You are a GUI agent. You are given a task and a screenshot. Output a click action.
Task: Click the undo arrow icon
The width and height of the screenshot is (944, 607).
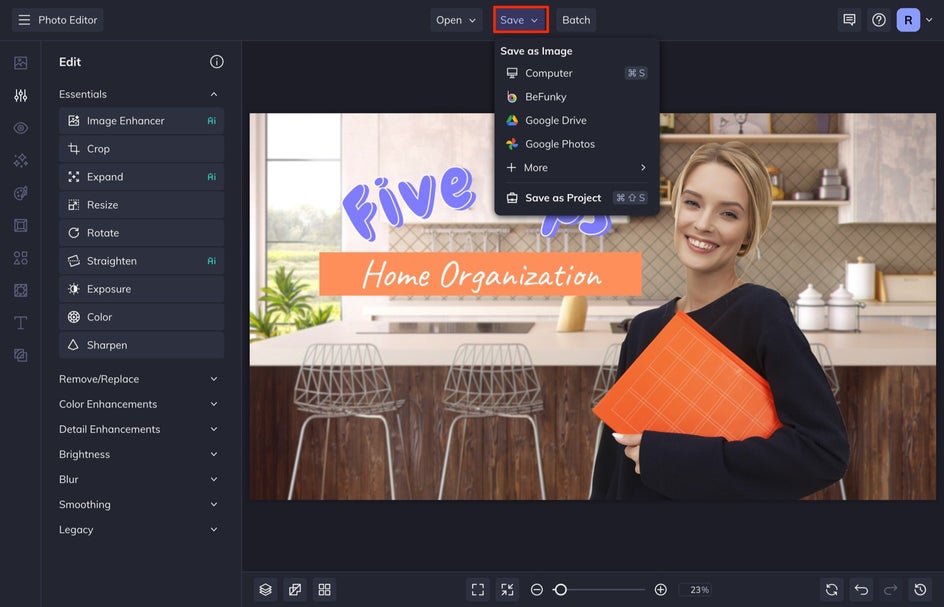[861, 590]
